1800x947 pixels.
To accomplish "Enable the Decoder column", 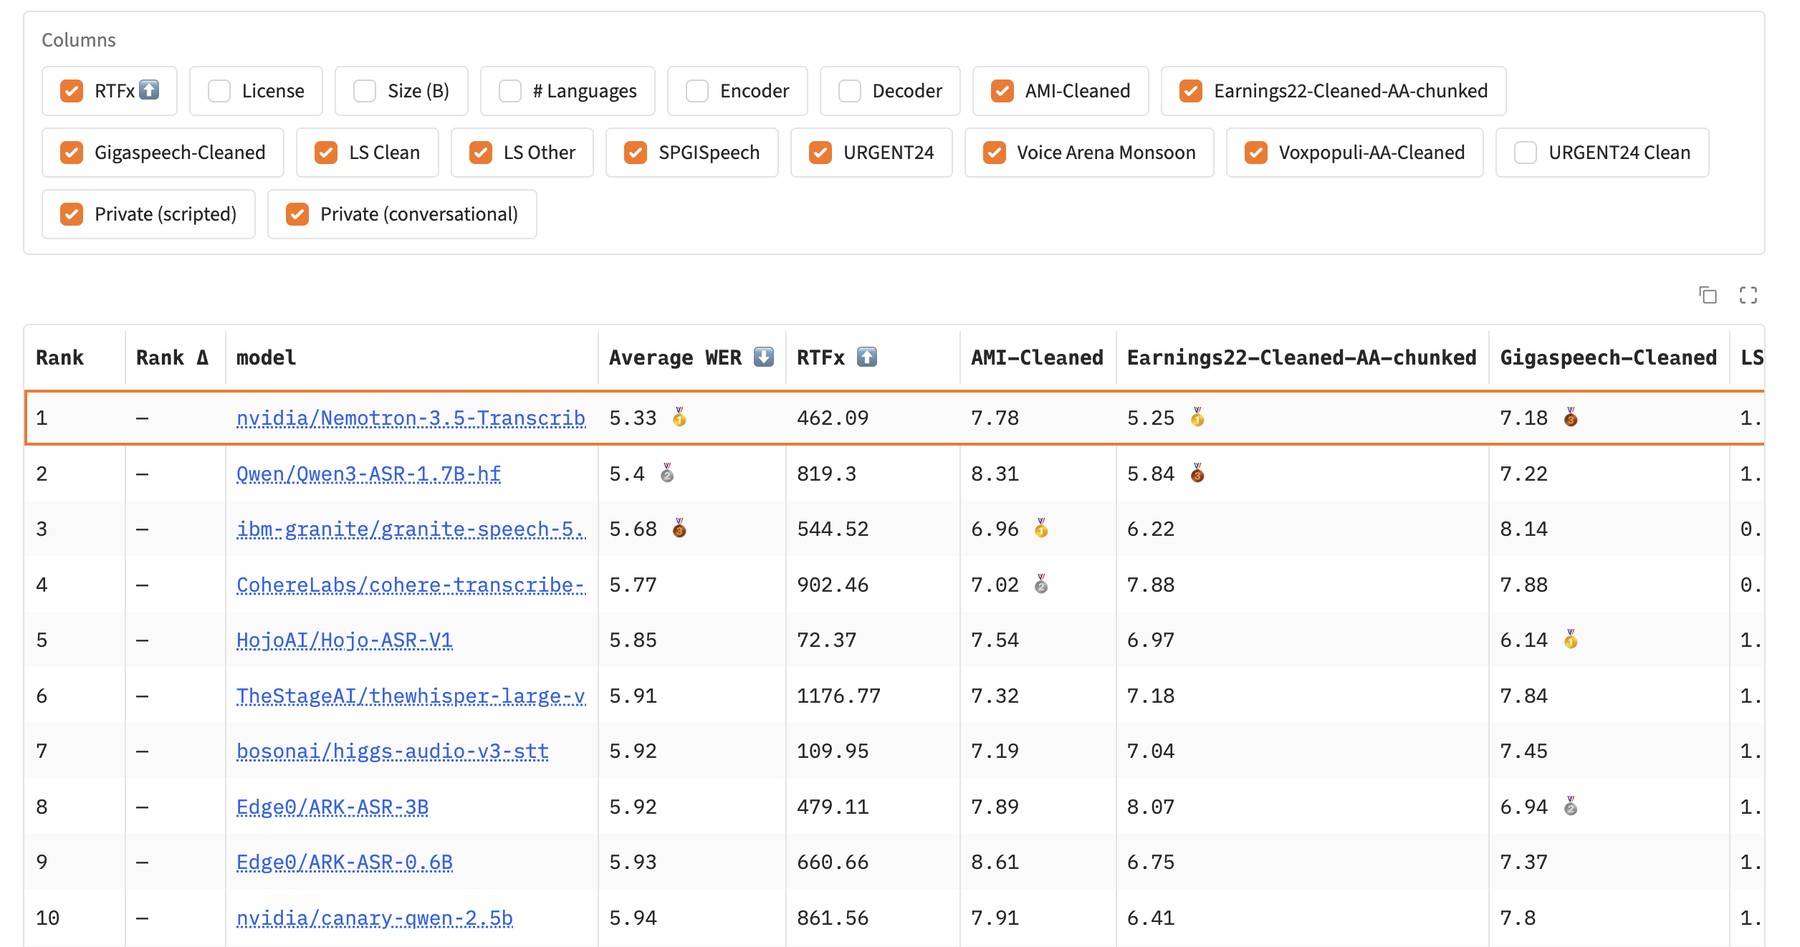I will 850,91.
